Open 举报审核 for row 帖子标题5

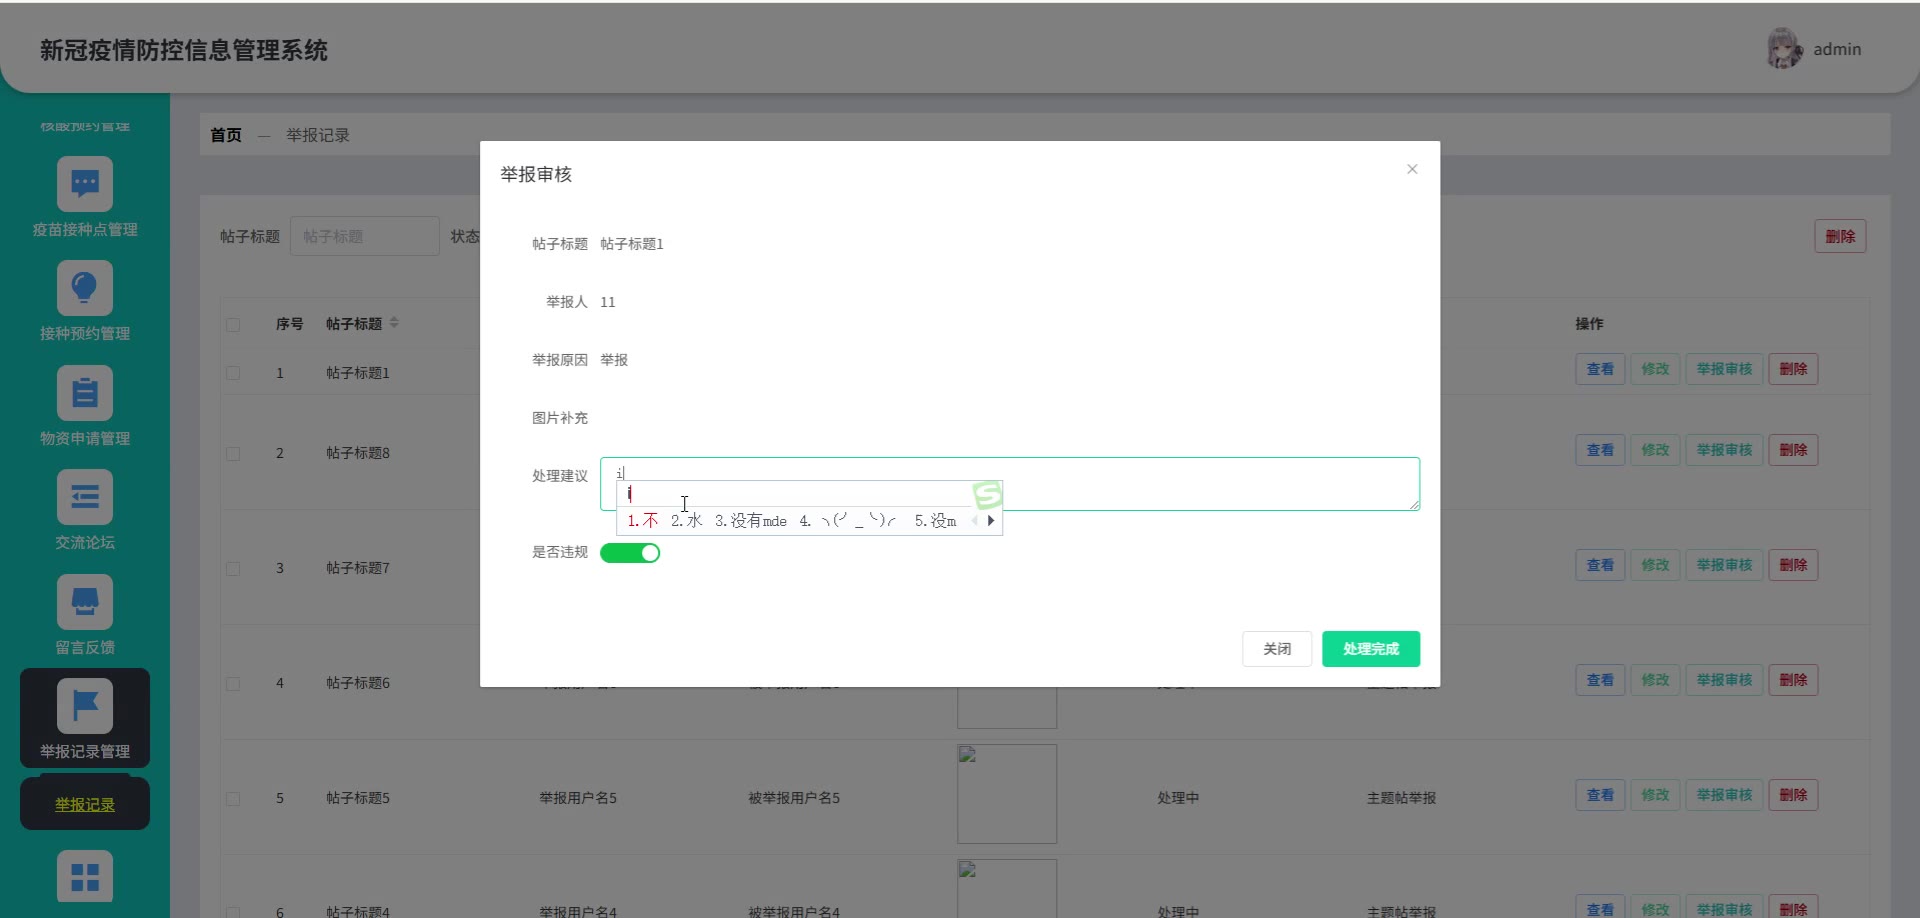tap(1724, 795)
